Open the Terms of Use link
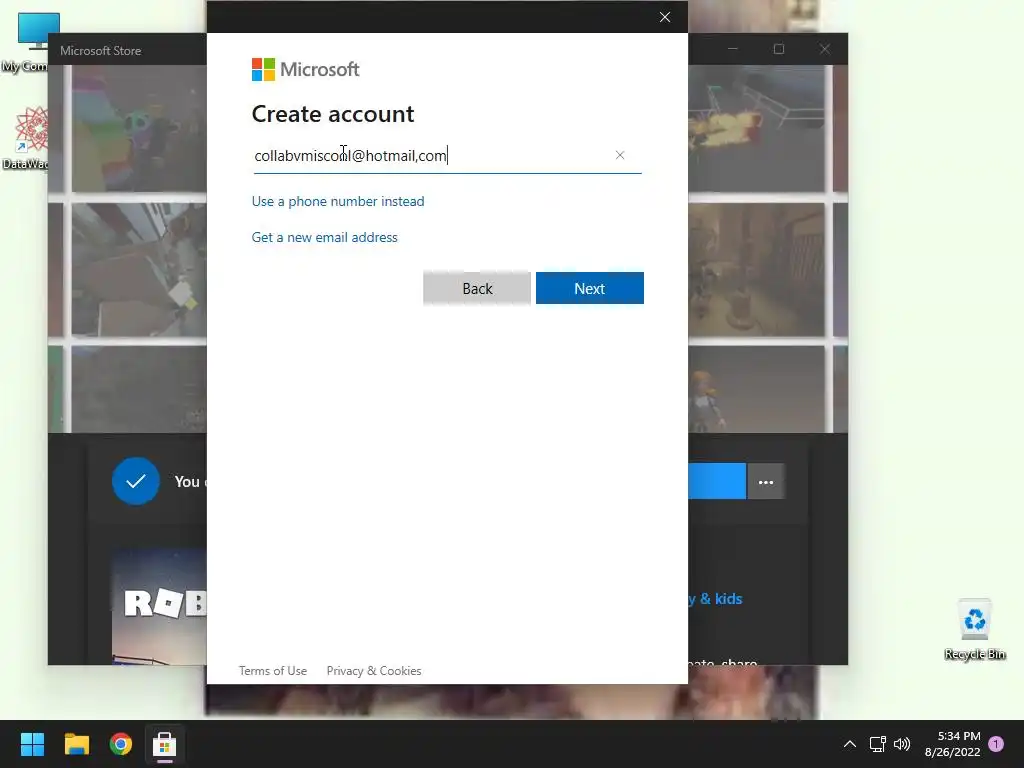The image size is (1024, 768). [273, 671]
